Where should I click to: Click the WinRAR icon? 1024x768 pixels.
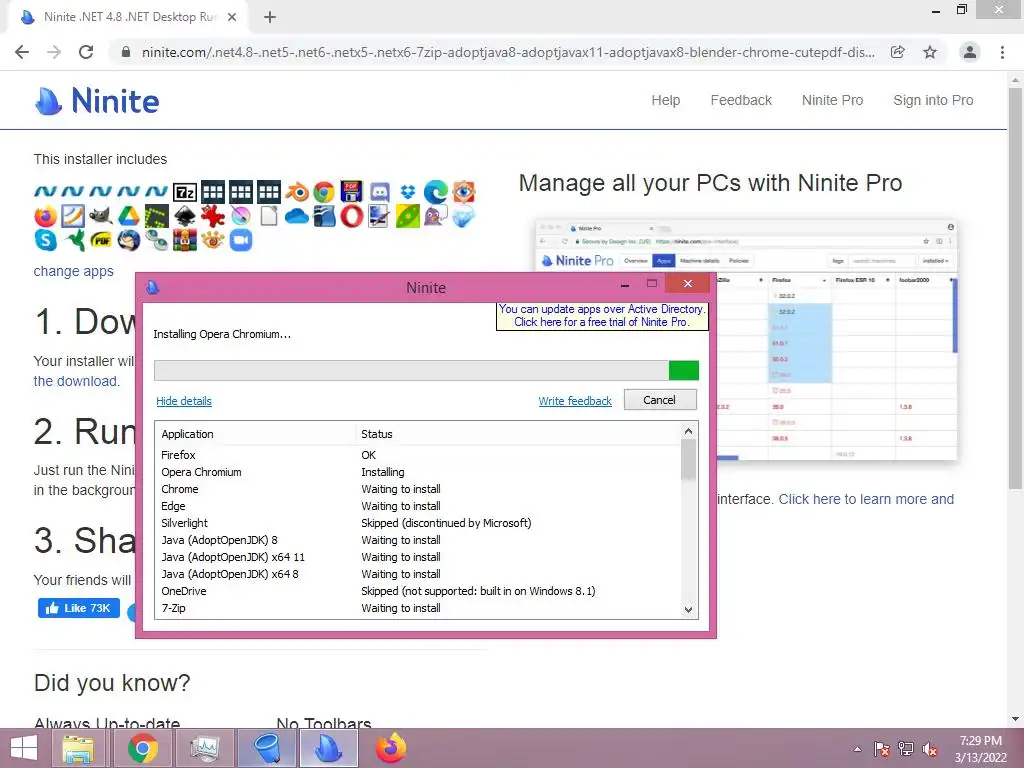185,240
